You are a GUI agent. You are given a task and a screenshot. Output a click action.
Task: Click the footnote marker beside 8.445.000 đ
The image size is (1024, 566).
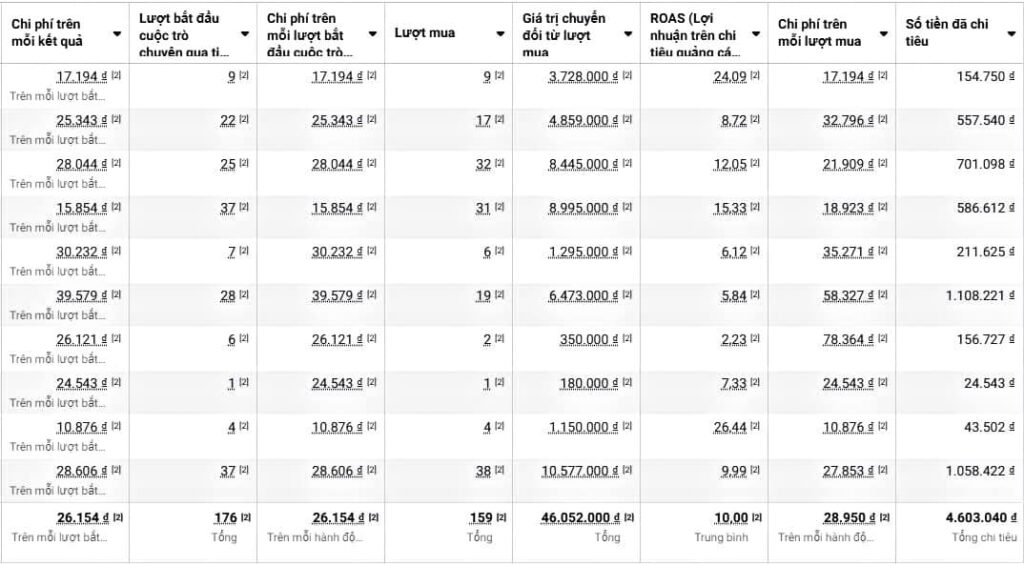(626, 164)
